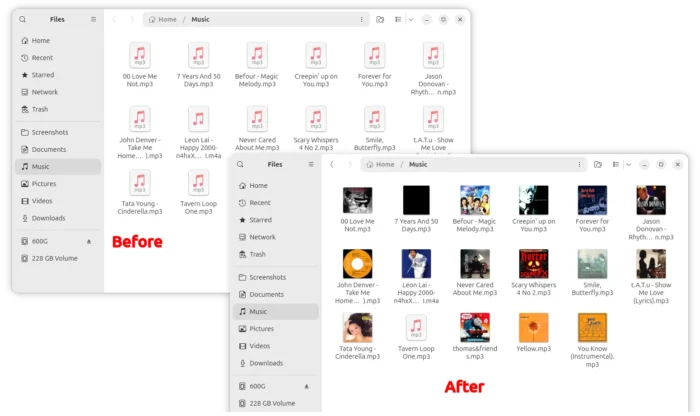This screenshot has width=700, height=416.
Task: Open Pictures in Before window sidebar
Action: [58, 183]
